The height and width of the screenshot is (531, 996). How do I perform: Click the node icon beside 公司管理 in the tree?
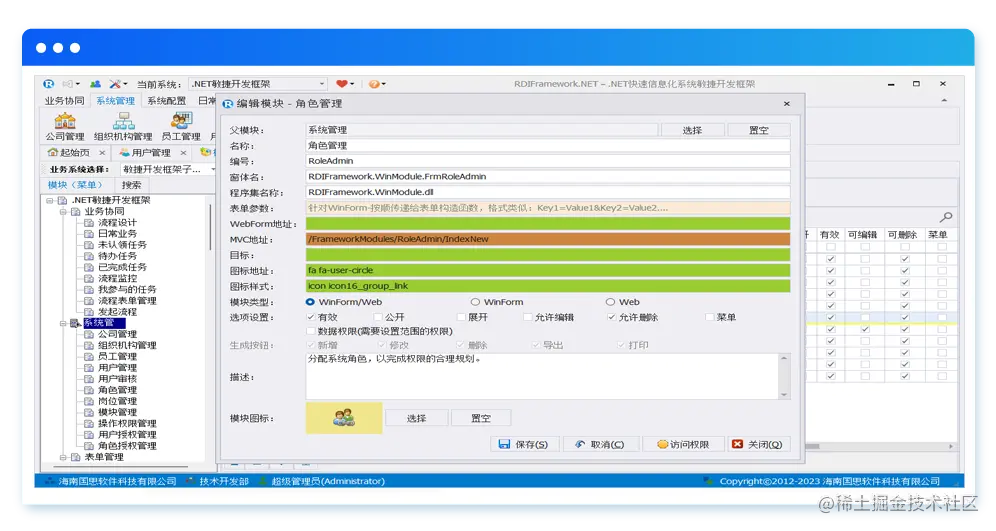coord(89,334)
